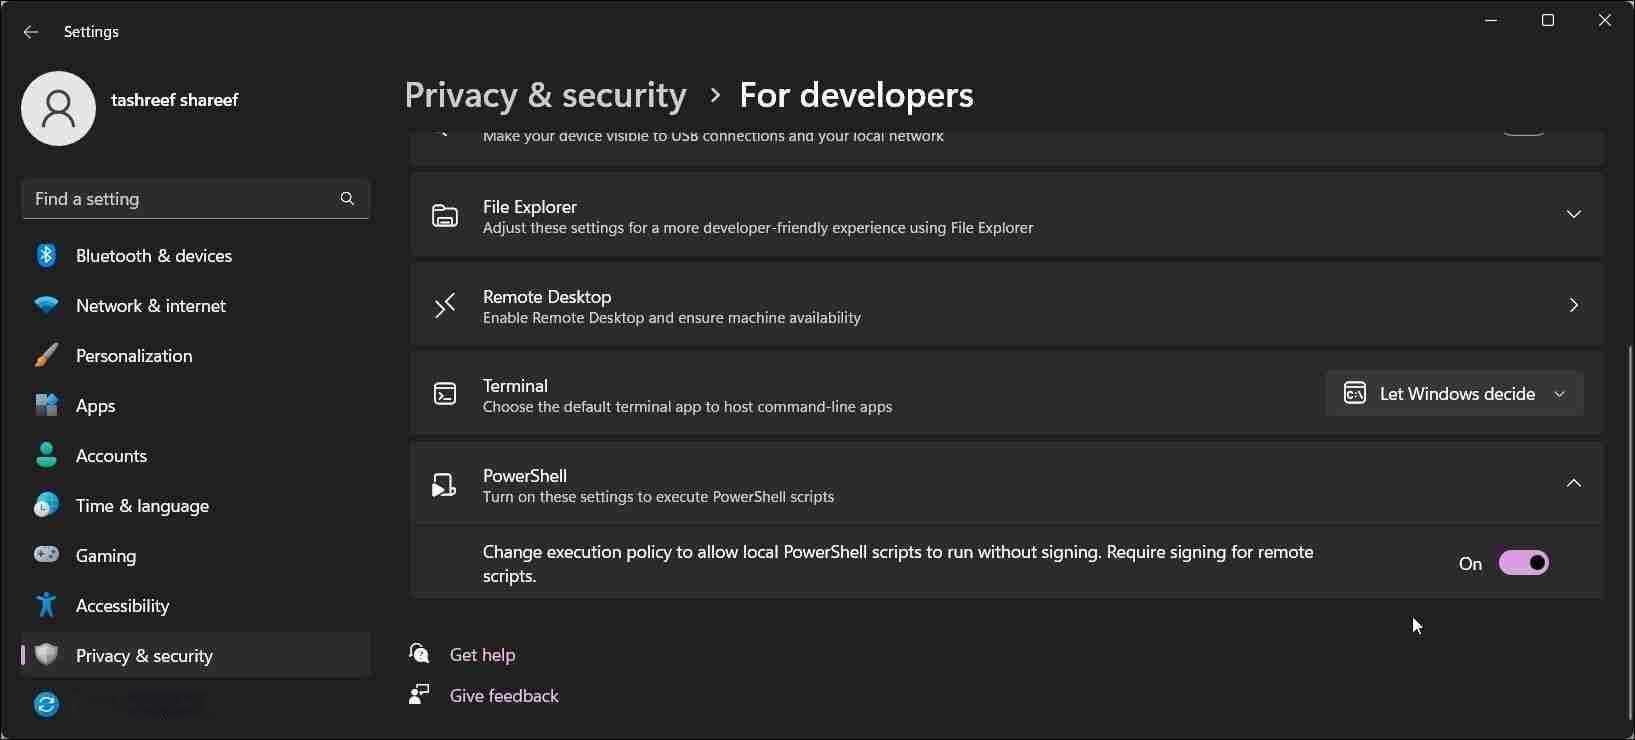The image size is (1635, 740).
Task: Click the Remote Desktop row title
Action: (x=546, y=296)
